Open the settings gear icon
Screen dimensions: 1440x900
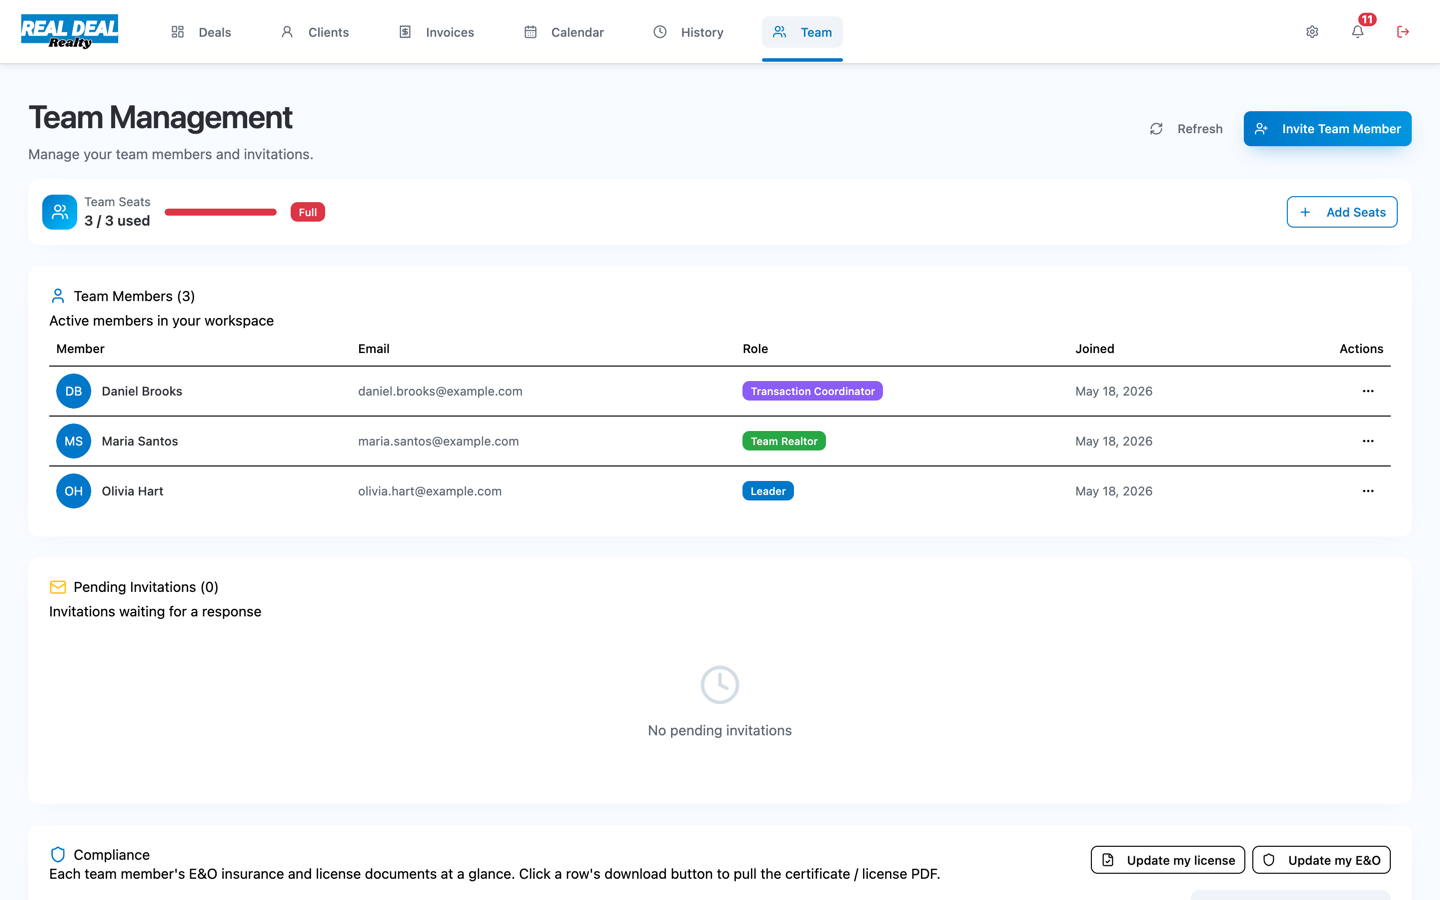1312,32
